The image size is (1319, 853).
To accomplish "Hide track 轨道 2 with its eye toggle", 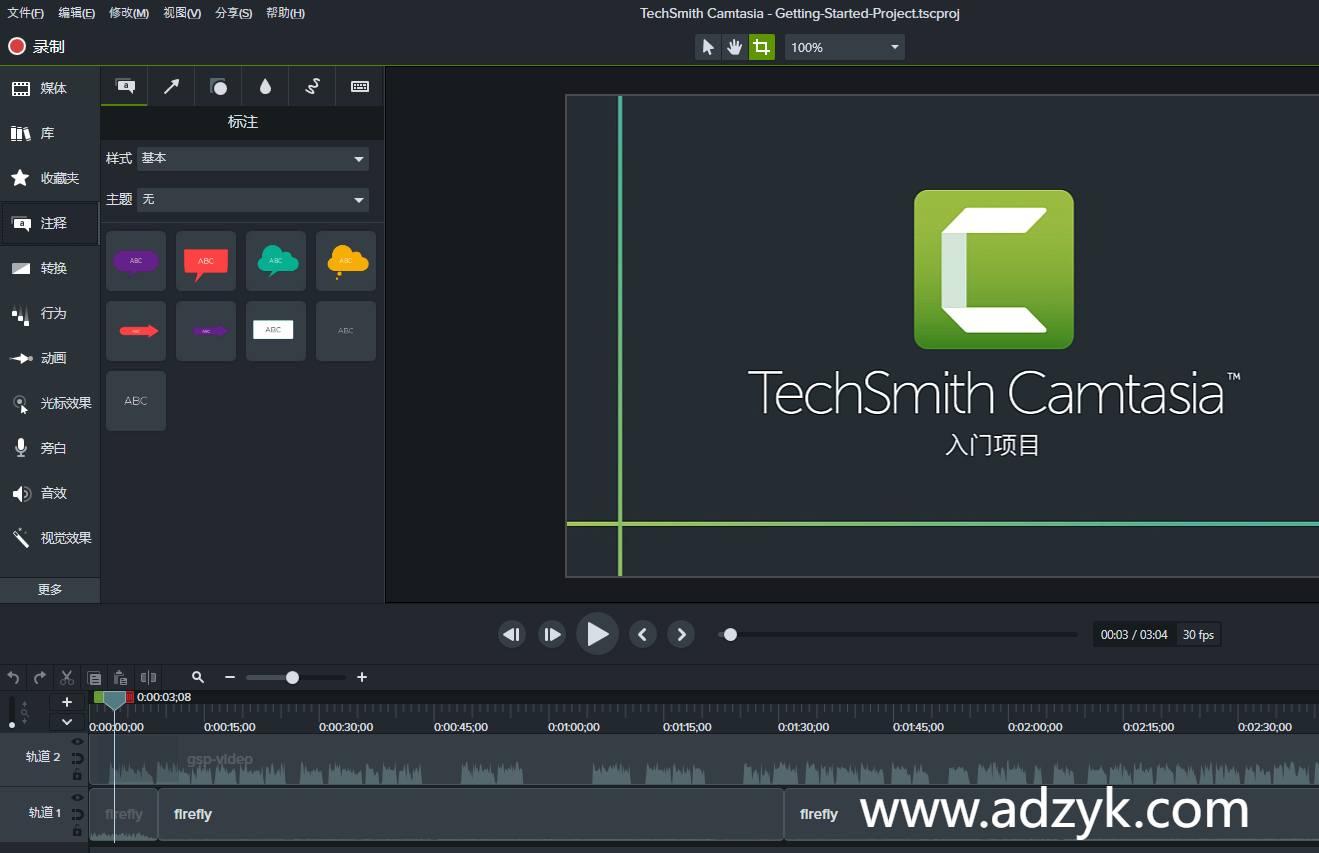I will (77, 742).
